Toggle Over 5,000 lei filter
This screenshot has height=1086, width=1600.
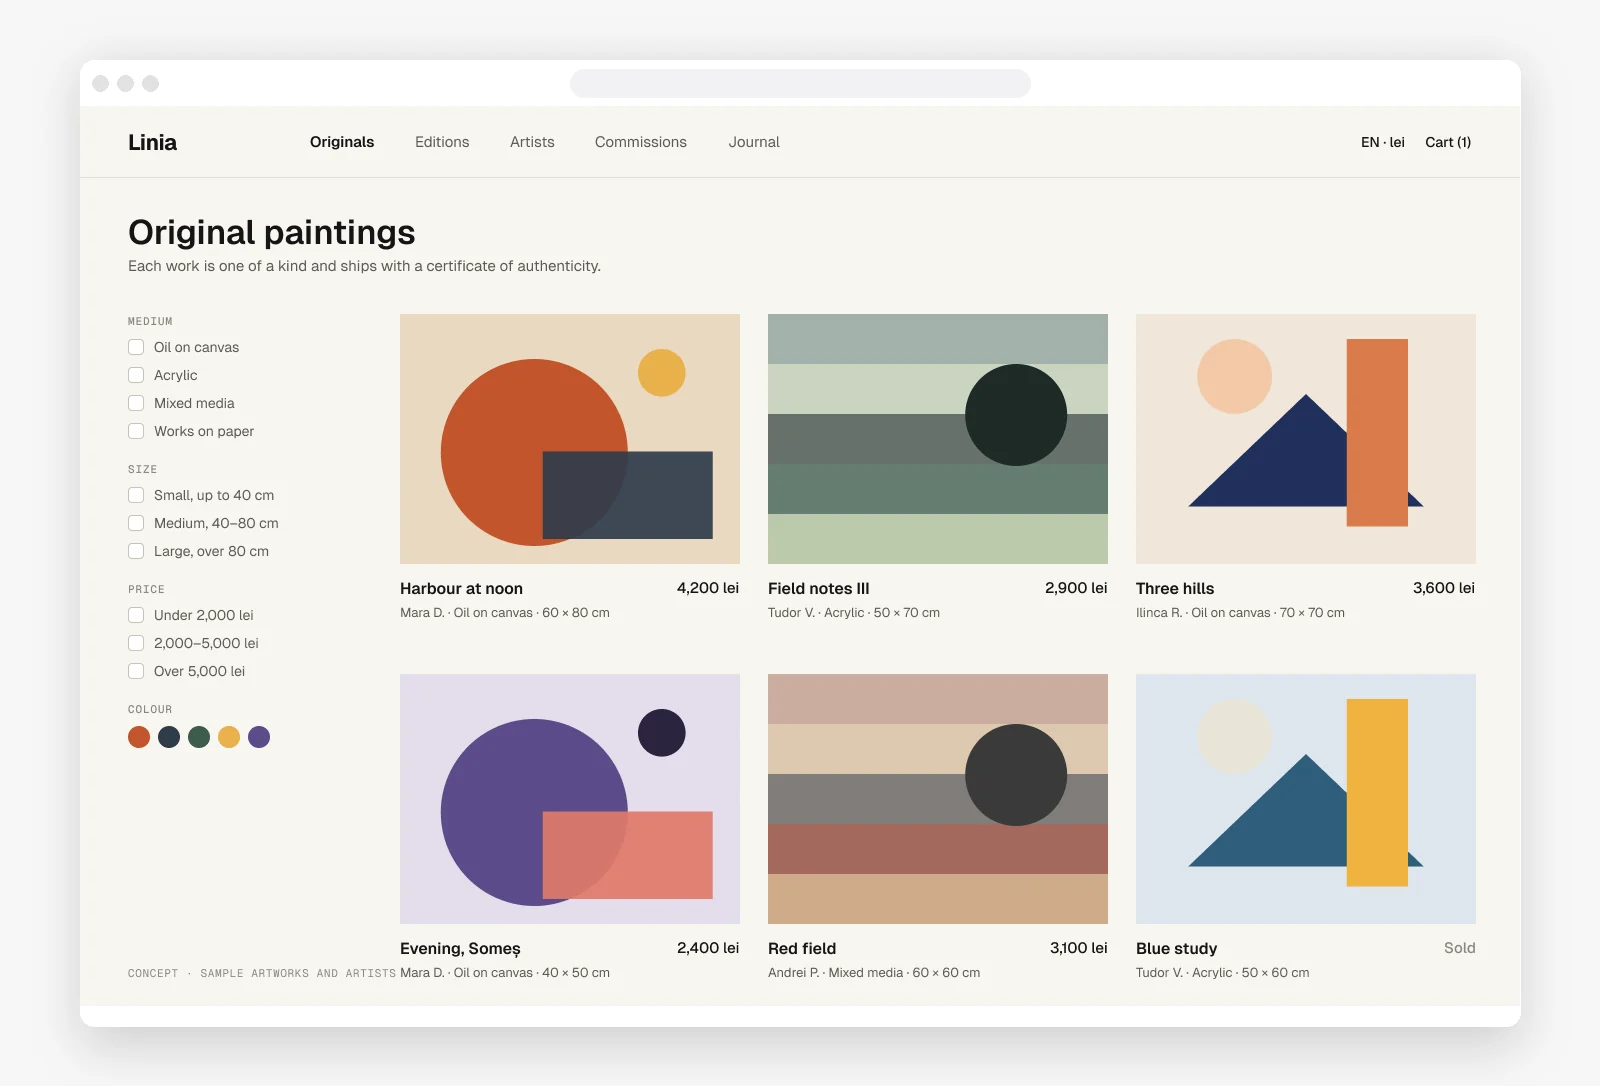pos(136,671)
